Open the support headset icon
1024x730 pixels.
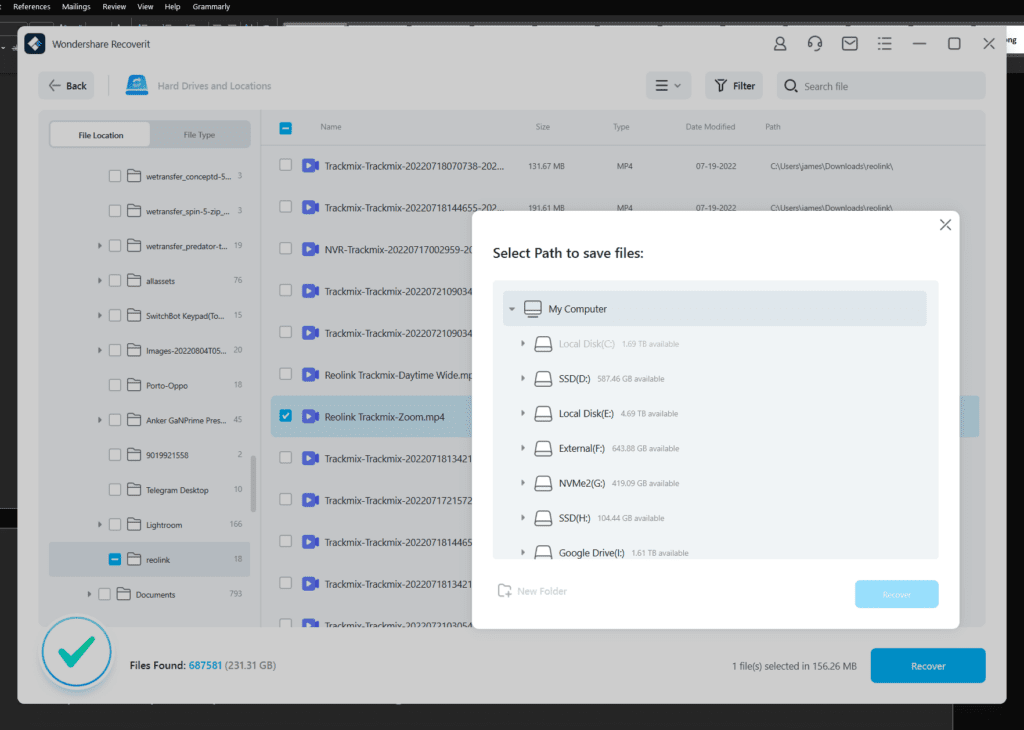pos(815,44)
